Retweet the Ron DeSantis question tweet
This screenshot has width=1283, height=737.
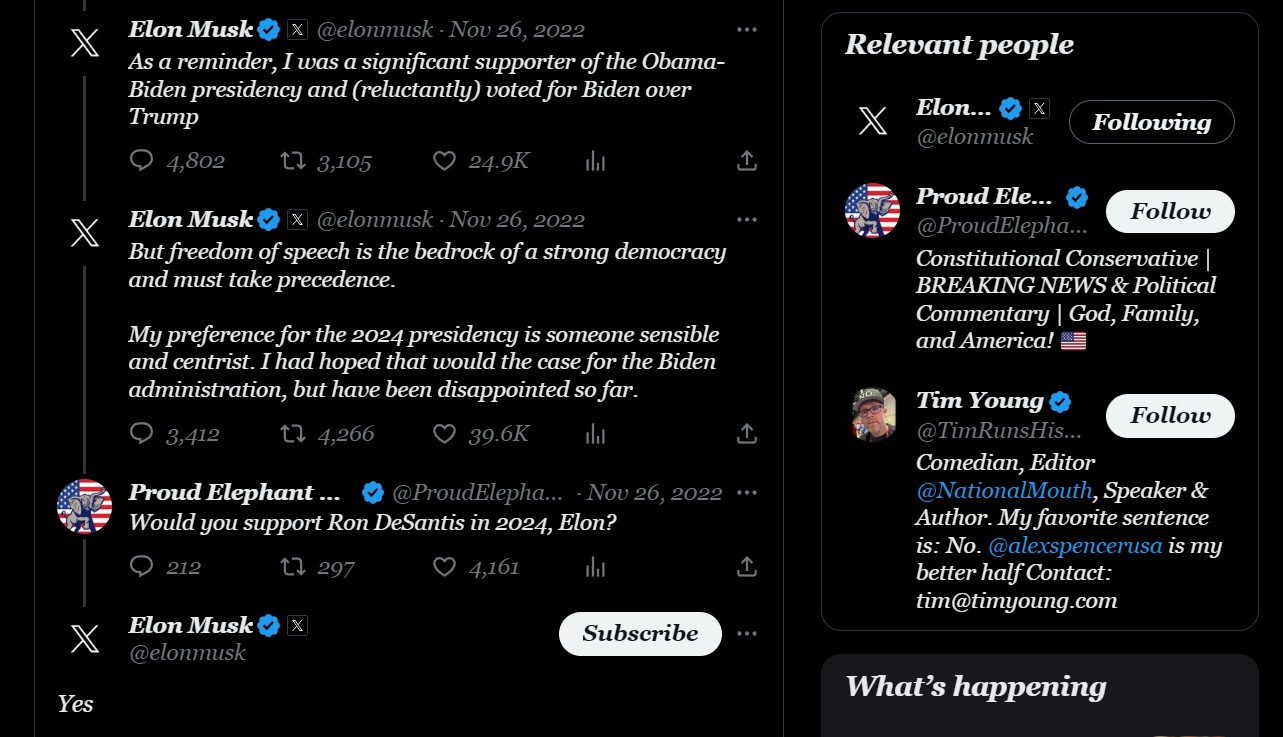(x=293, y=567)
